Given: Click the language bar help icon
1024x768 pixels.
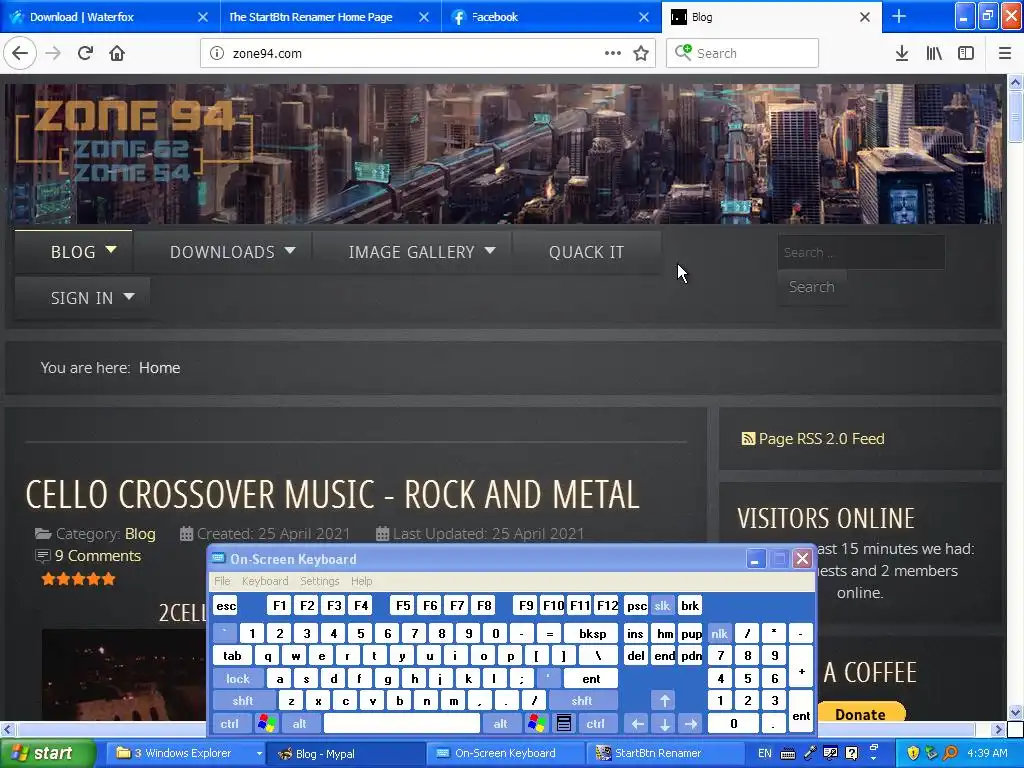Looking at the screenshot, I should 852,753.
